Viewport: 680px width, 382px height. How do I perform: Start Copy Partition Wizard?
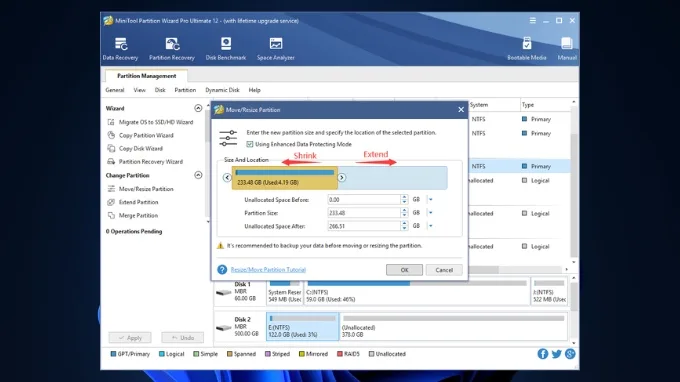[141, 135]
